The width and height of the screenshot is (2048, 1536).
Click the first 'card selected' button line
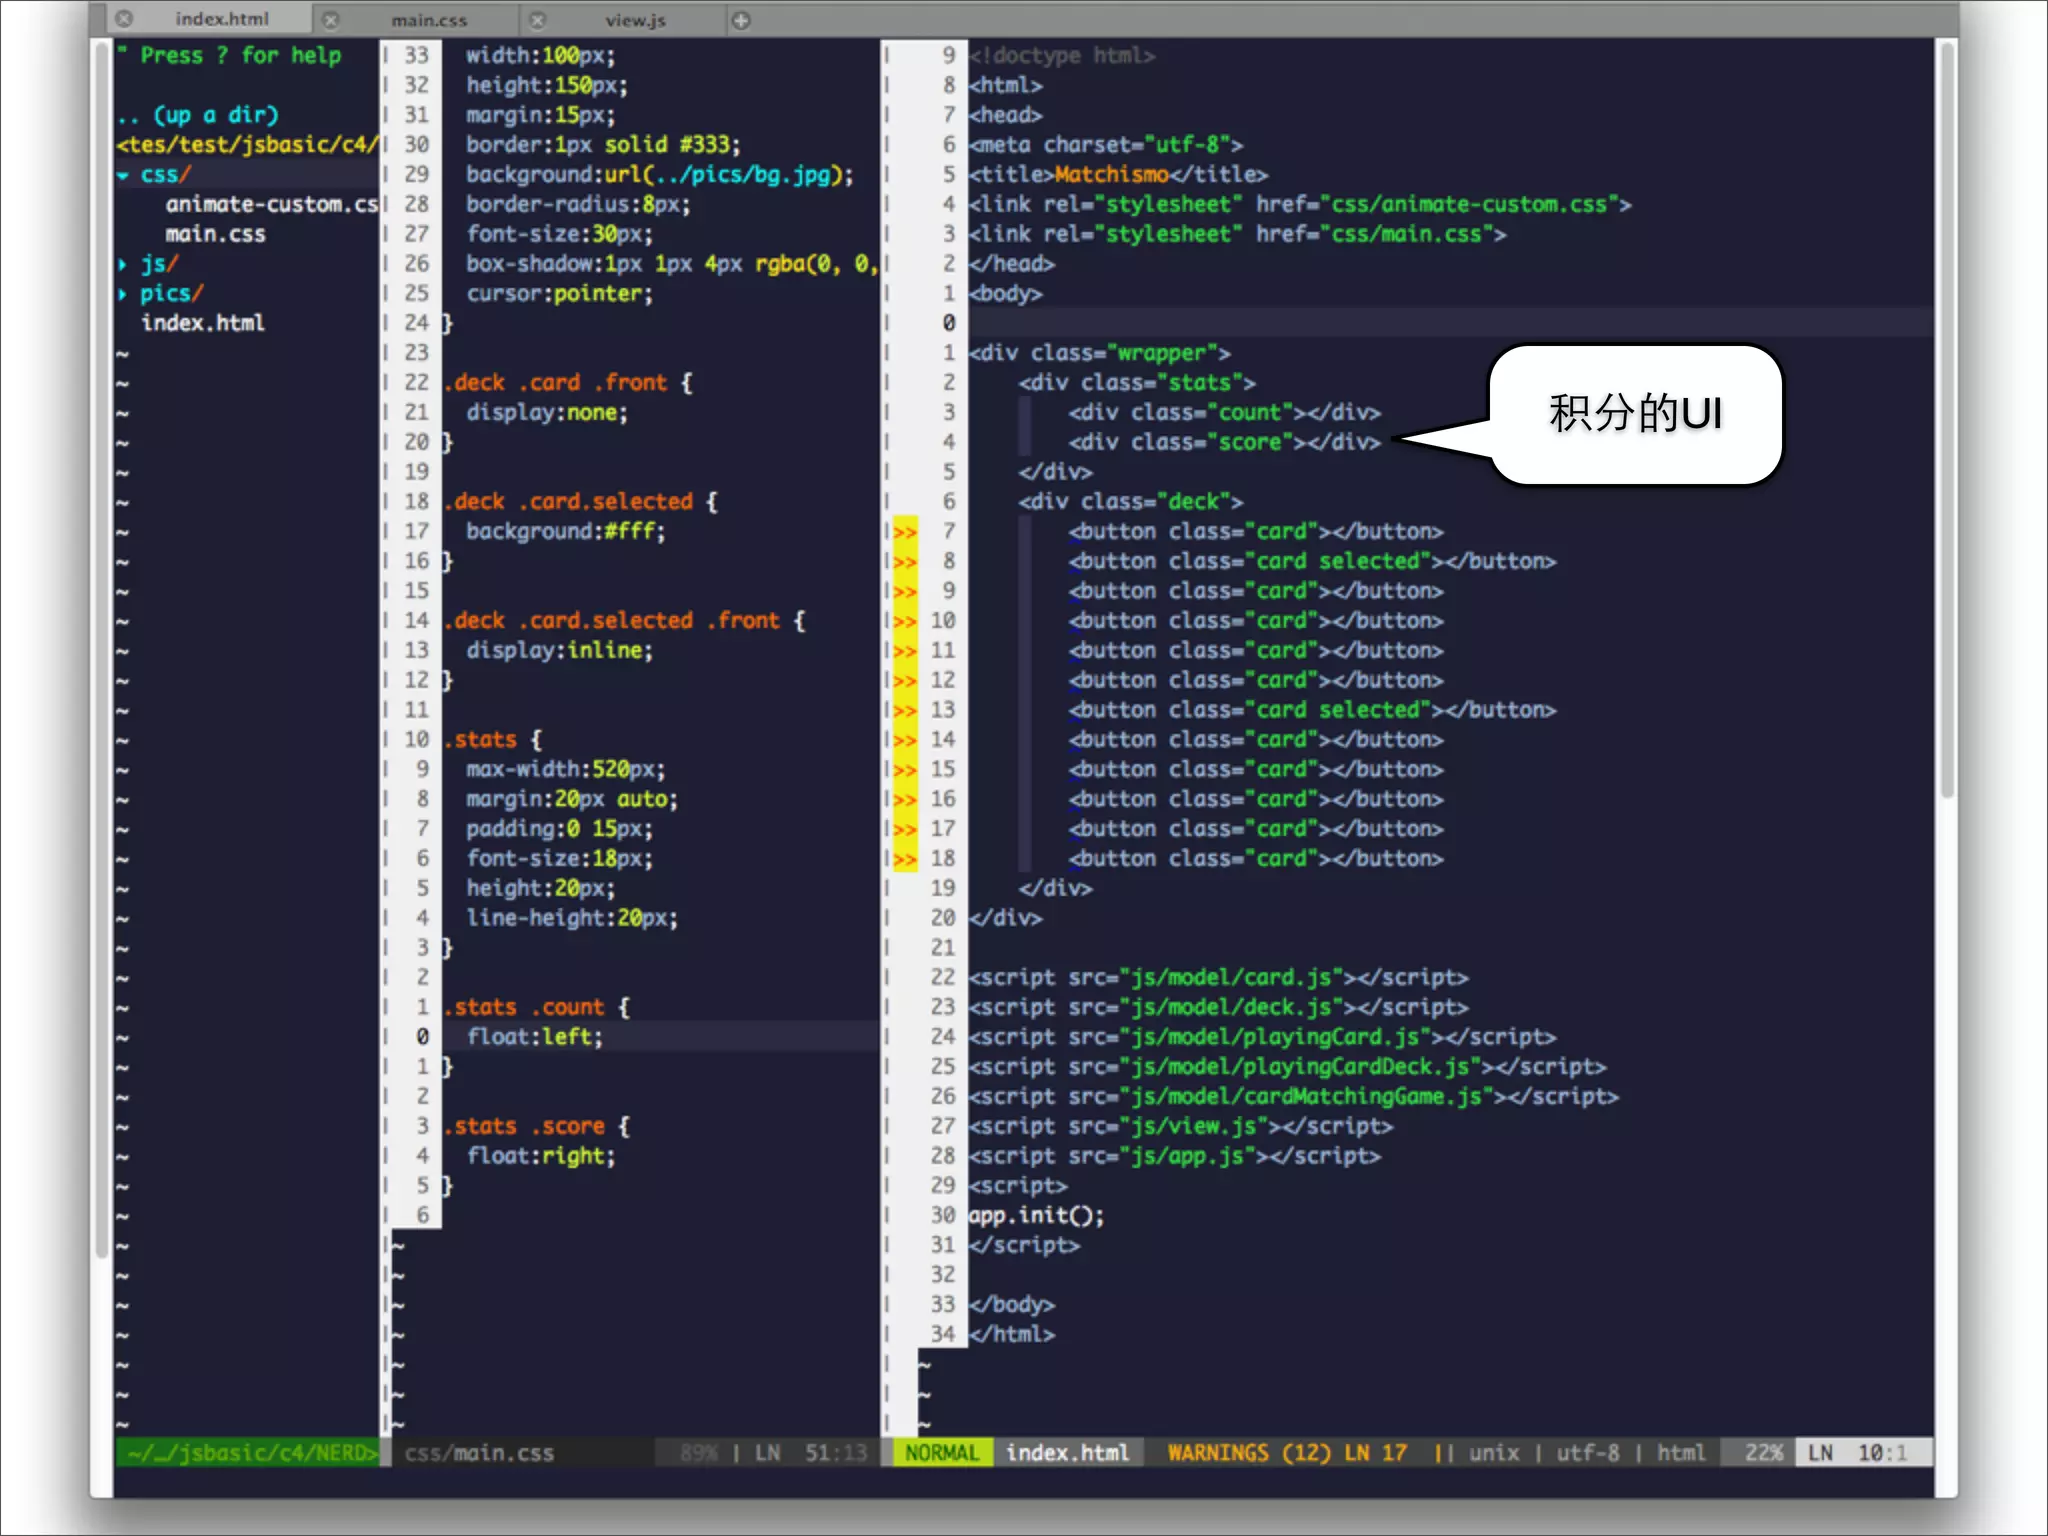tap(1312, 561)
